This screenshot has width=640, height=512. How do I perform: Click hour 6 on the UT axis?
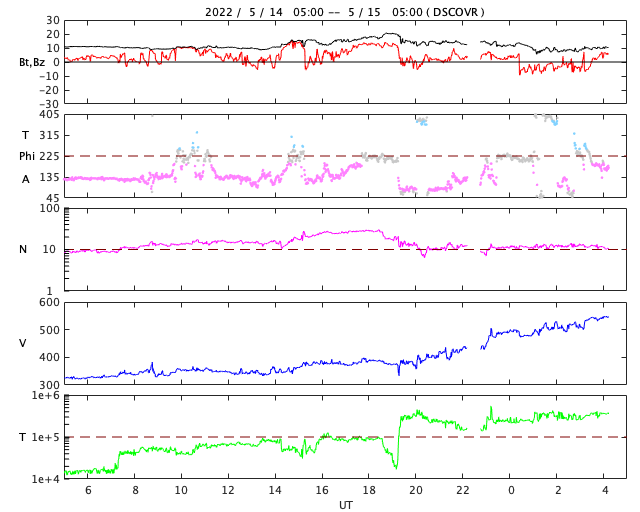[x=88, y=490]
